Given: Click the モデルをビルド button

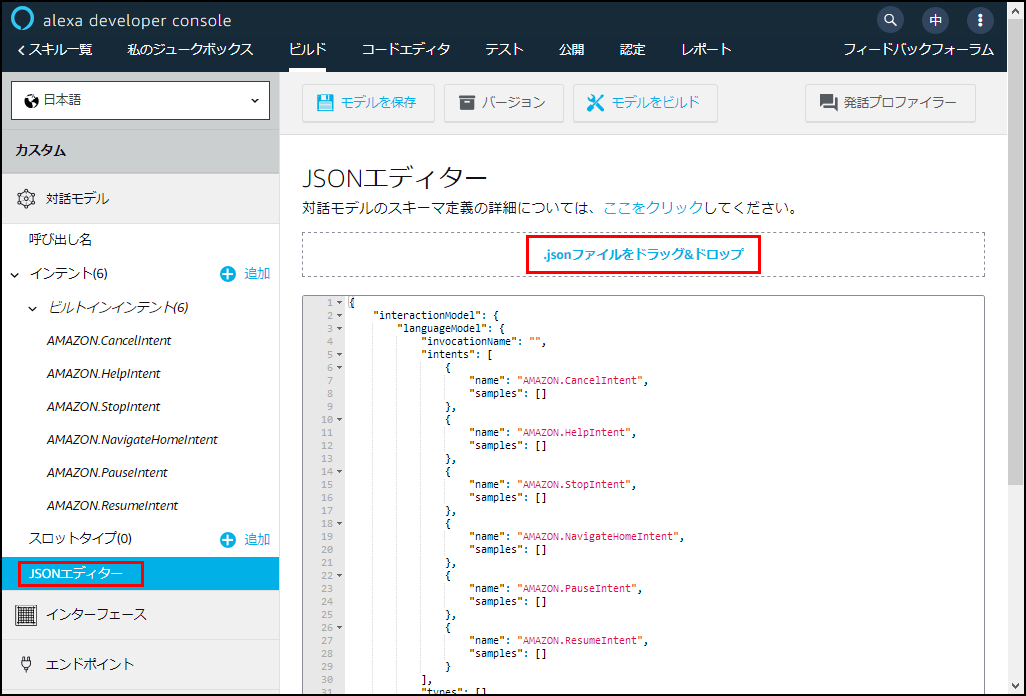Looking at the screenshot, I should 645,103.
